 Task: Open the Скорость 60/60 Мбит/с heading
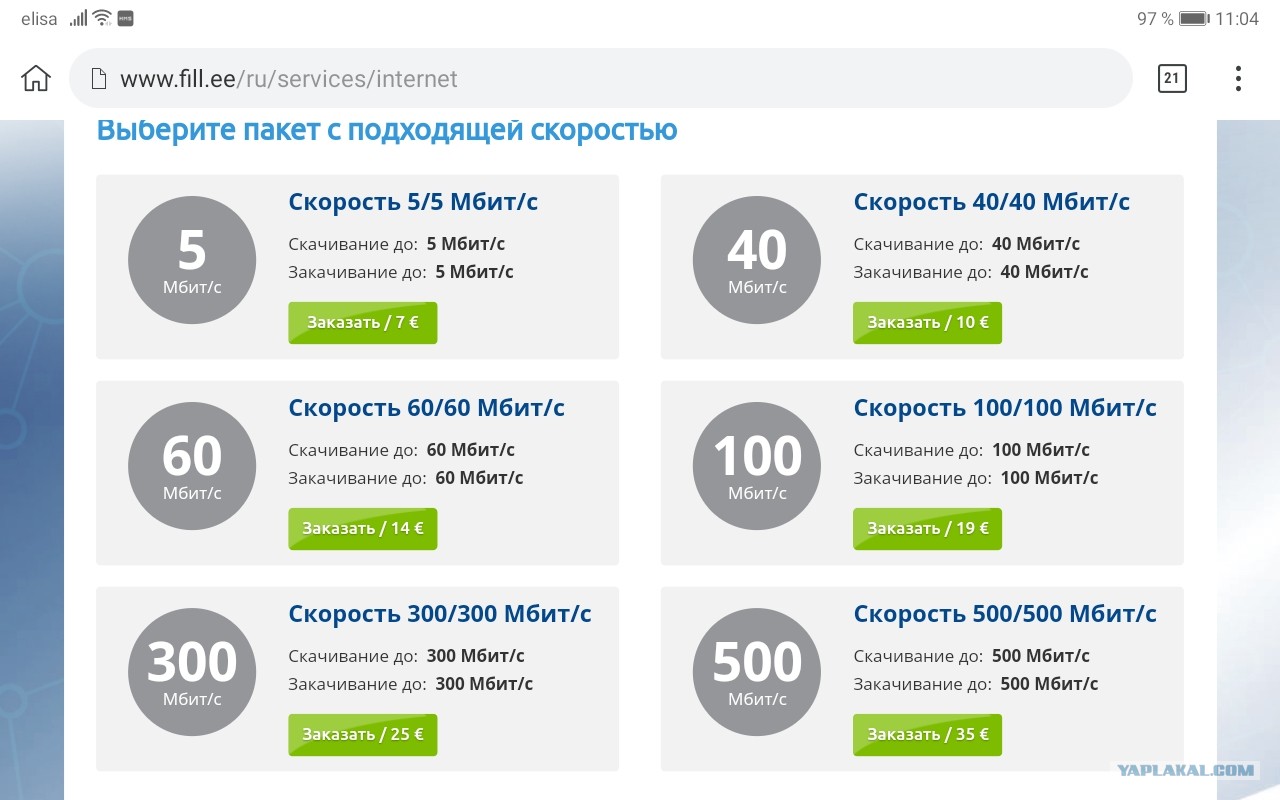(426, 408)
